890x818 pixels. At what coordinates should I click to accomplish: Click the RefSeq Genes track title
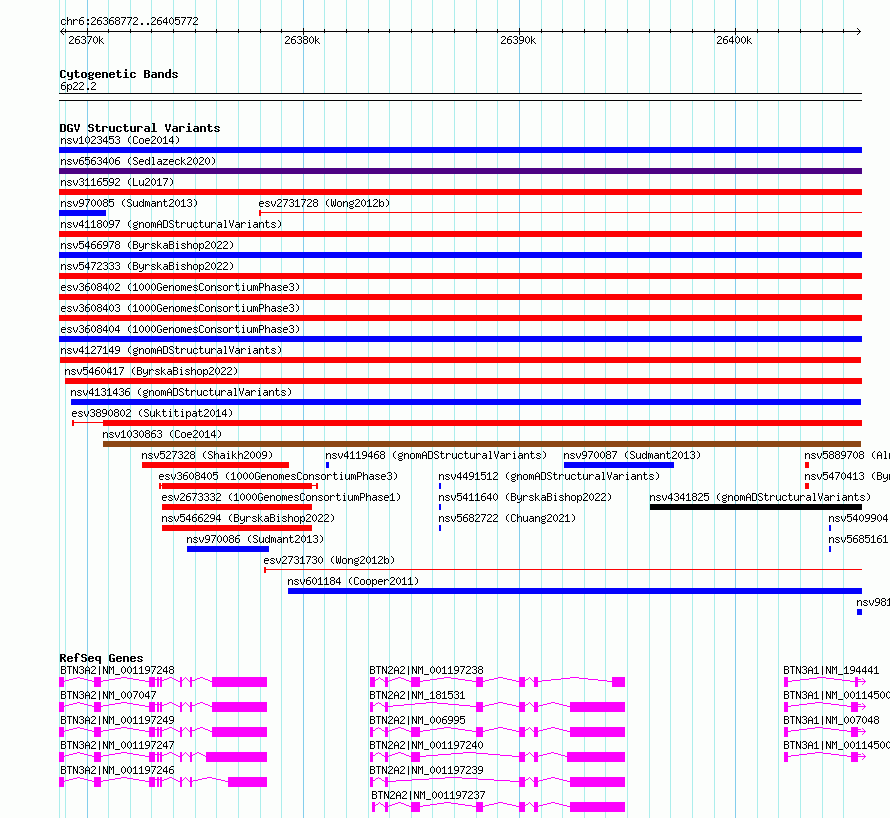pos(101,658)
